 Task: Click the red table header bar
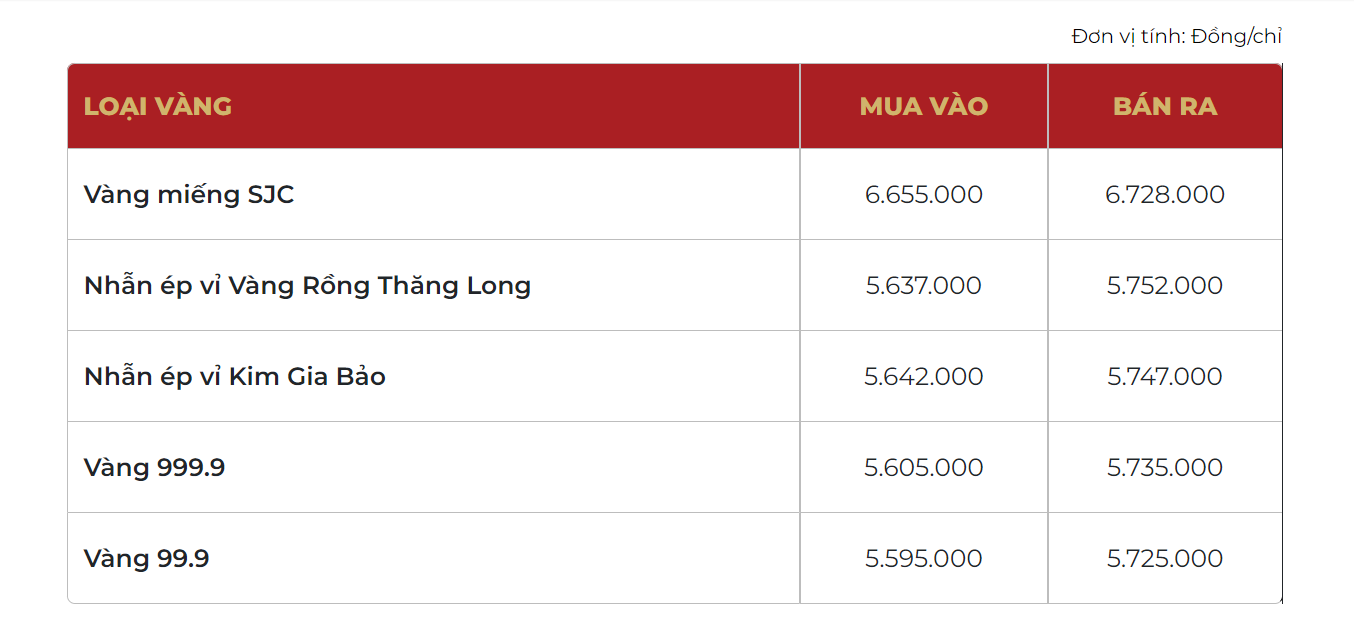pos(675,106)
